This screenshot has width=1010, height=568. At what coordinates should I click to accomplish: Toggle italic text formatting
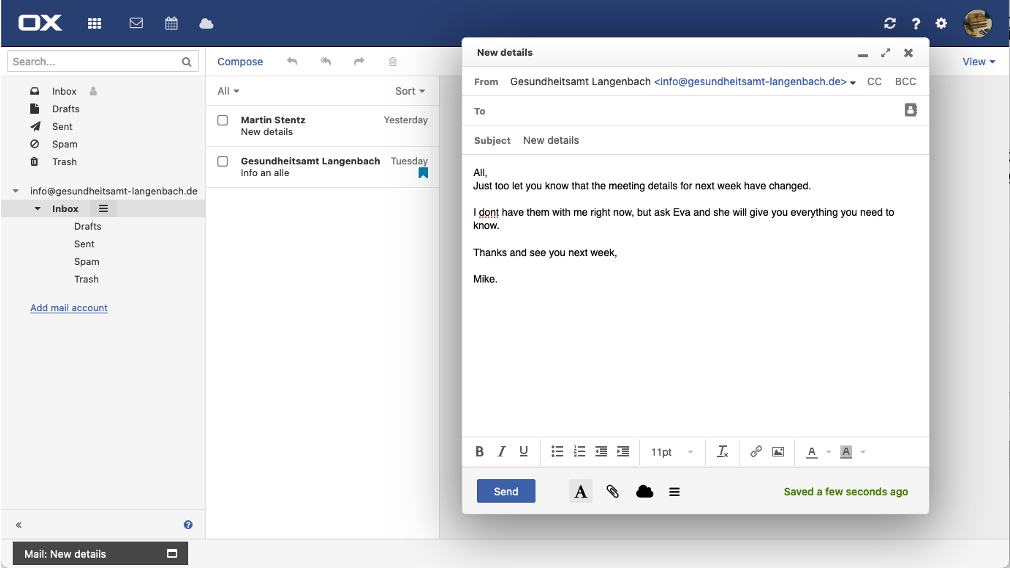[502, 452]
